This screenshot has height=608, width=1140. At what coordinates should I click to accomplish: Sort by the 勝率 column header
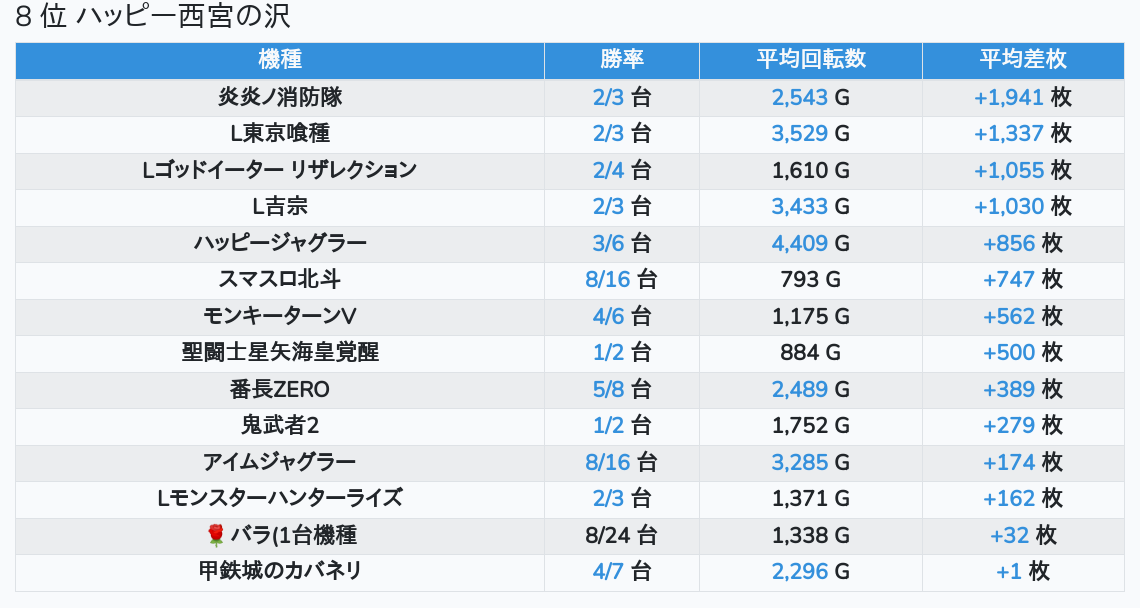coord(621,59)
